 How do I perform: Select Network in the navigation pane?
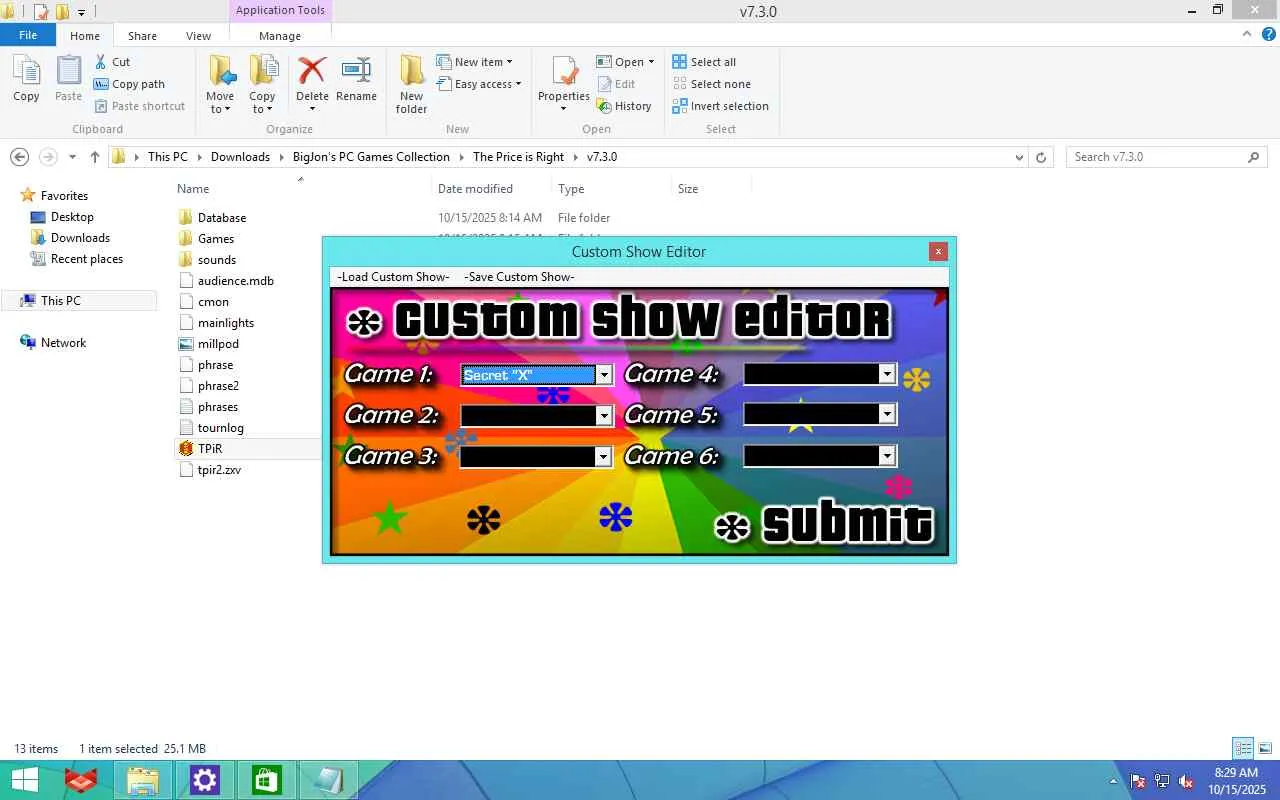[x=63, y=343]
